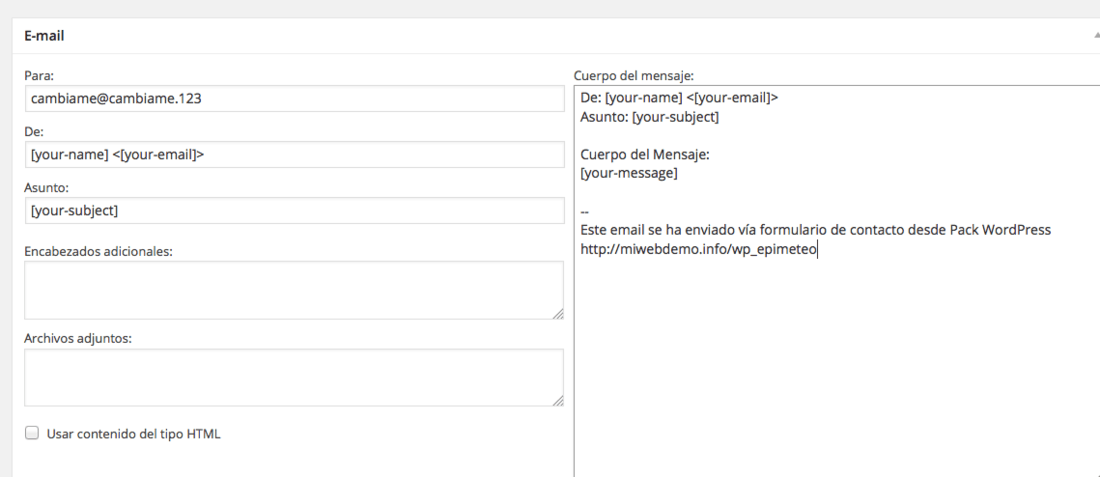
Task: Click into the De sender input field
Action: tap(294, 154)
